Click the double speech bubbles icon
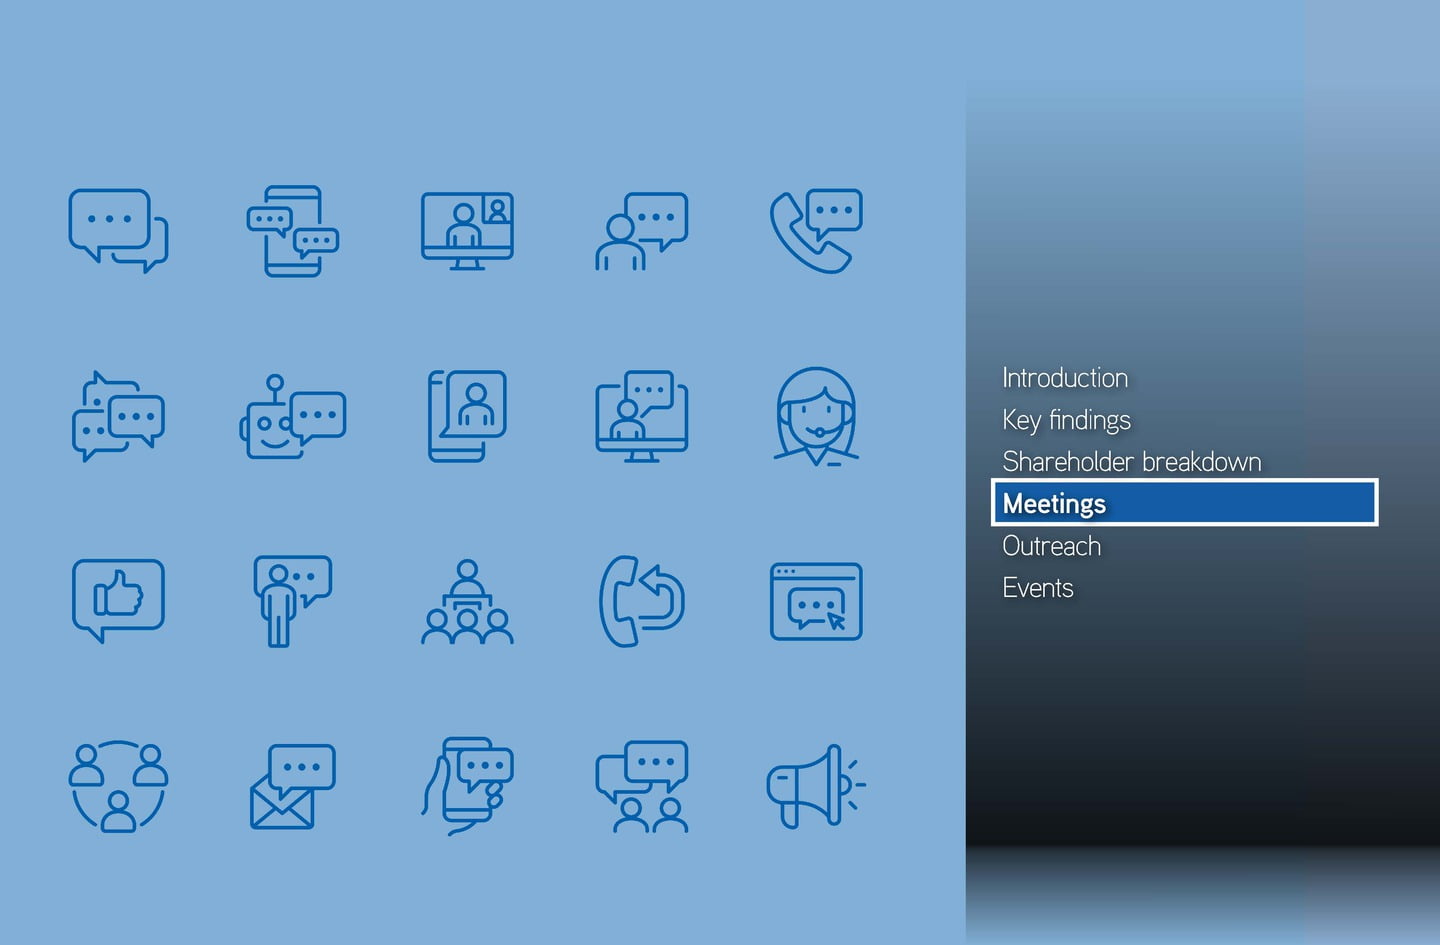Image resolution: width=1440 pixels, height=945 pixels. (118, 231)
